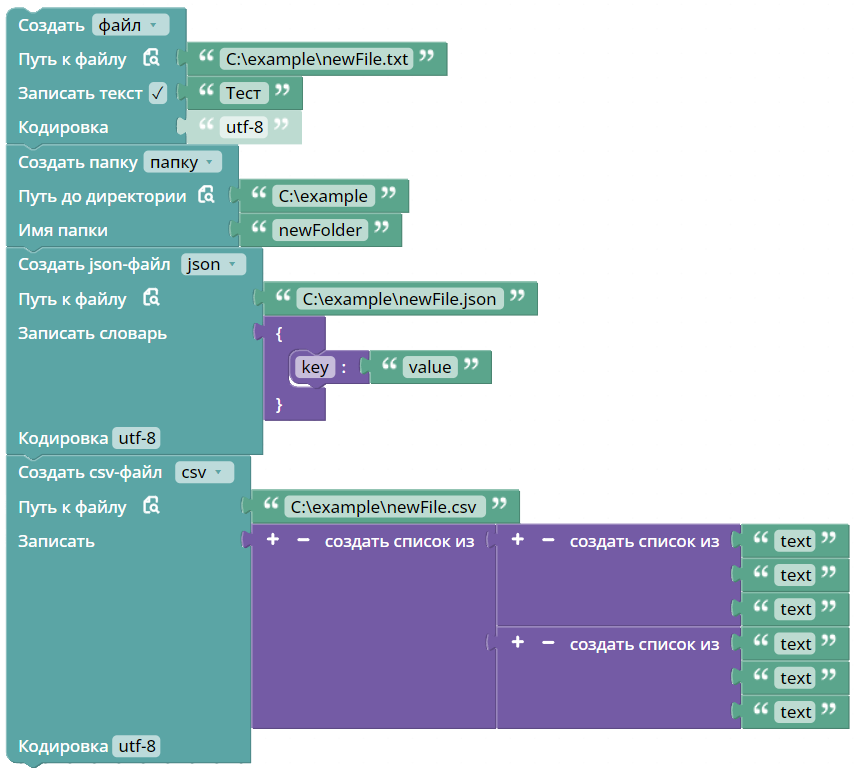Remove item with minus on upper nested list
This screenshot has height=775, width=860.
(x=548, y=540)
